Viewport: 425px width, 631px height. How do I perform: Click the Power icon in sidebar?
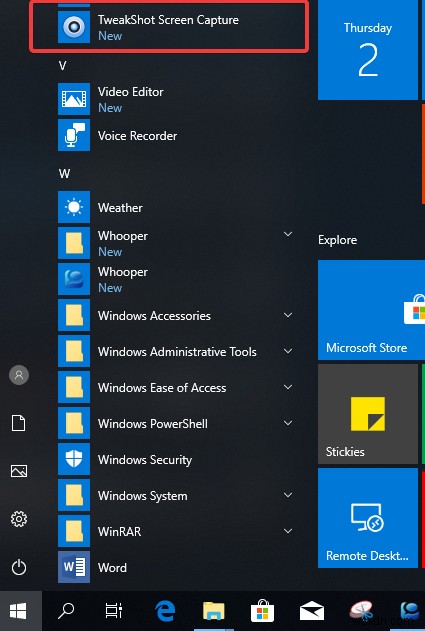19,568
